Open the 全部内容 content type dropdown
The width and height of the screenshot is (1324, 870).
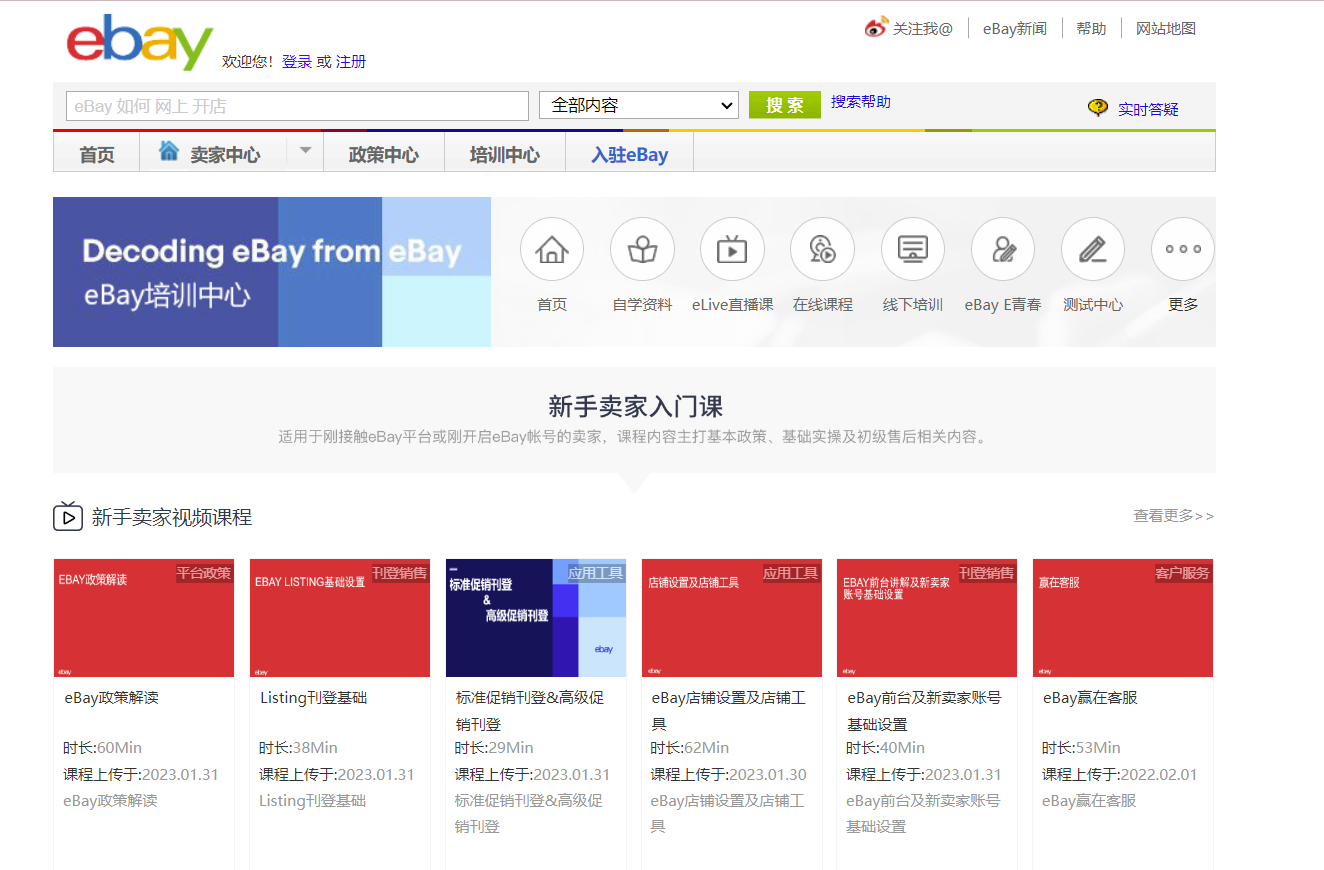point(638,105)
